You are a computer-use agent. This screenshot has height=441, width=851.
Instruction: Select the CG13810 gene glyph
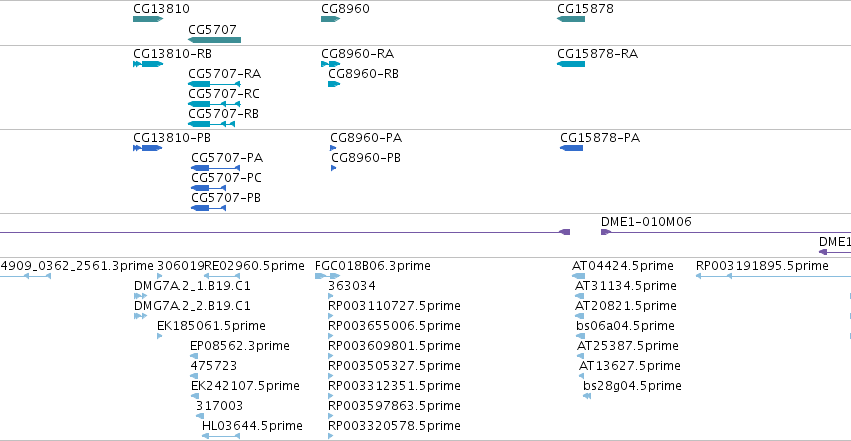point(148,19)
